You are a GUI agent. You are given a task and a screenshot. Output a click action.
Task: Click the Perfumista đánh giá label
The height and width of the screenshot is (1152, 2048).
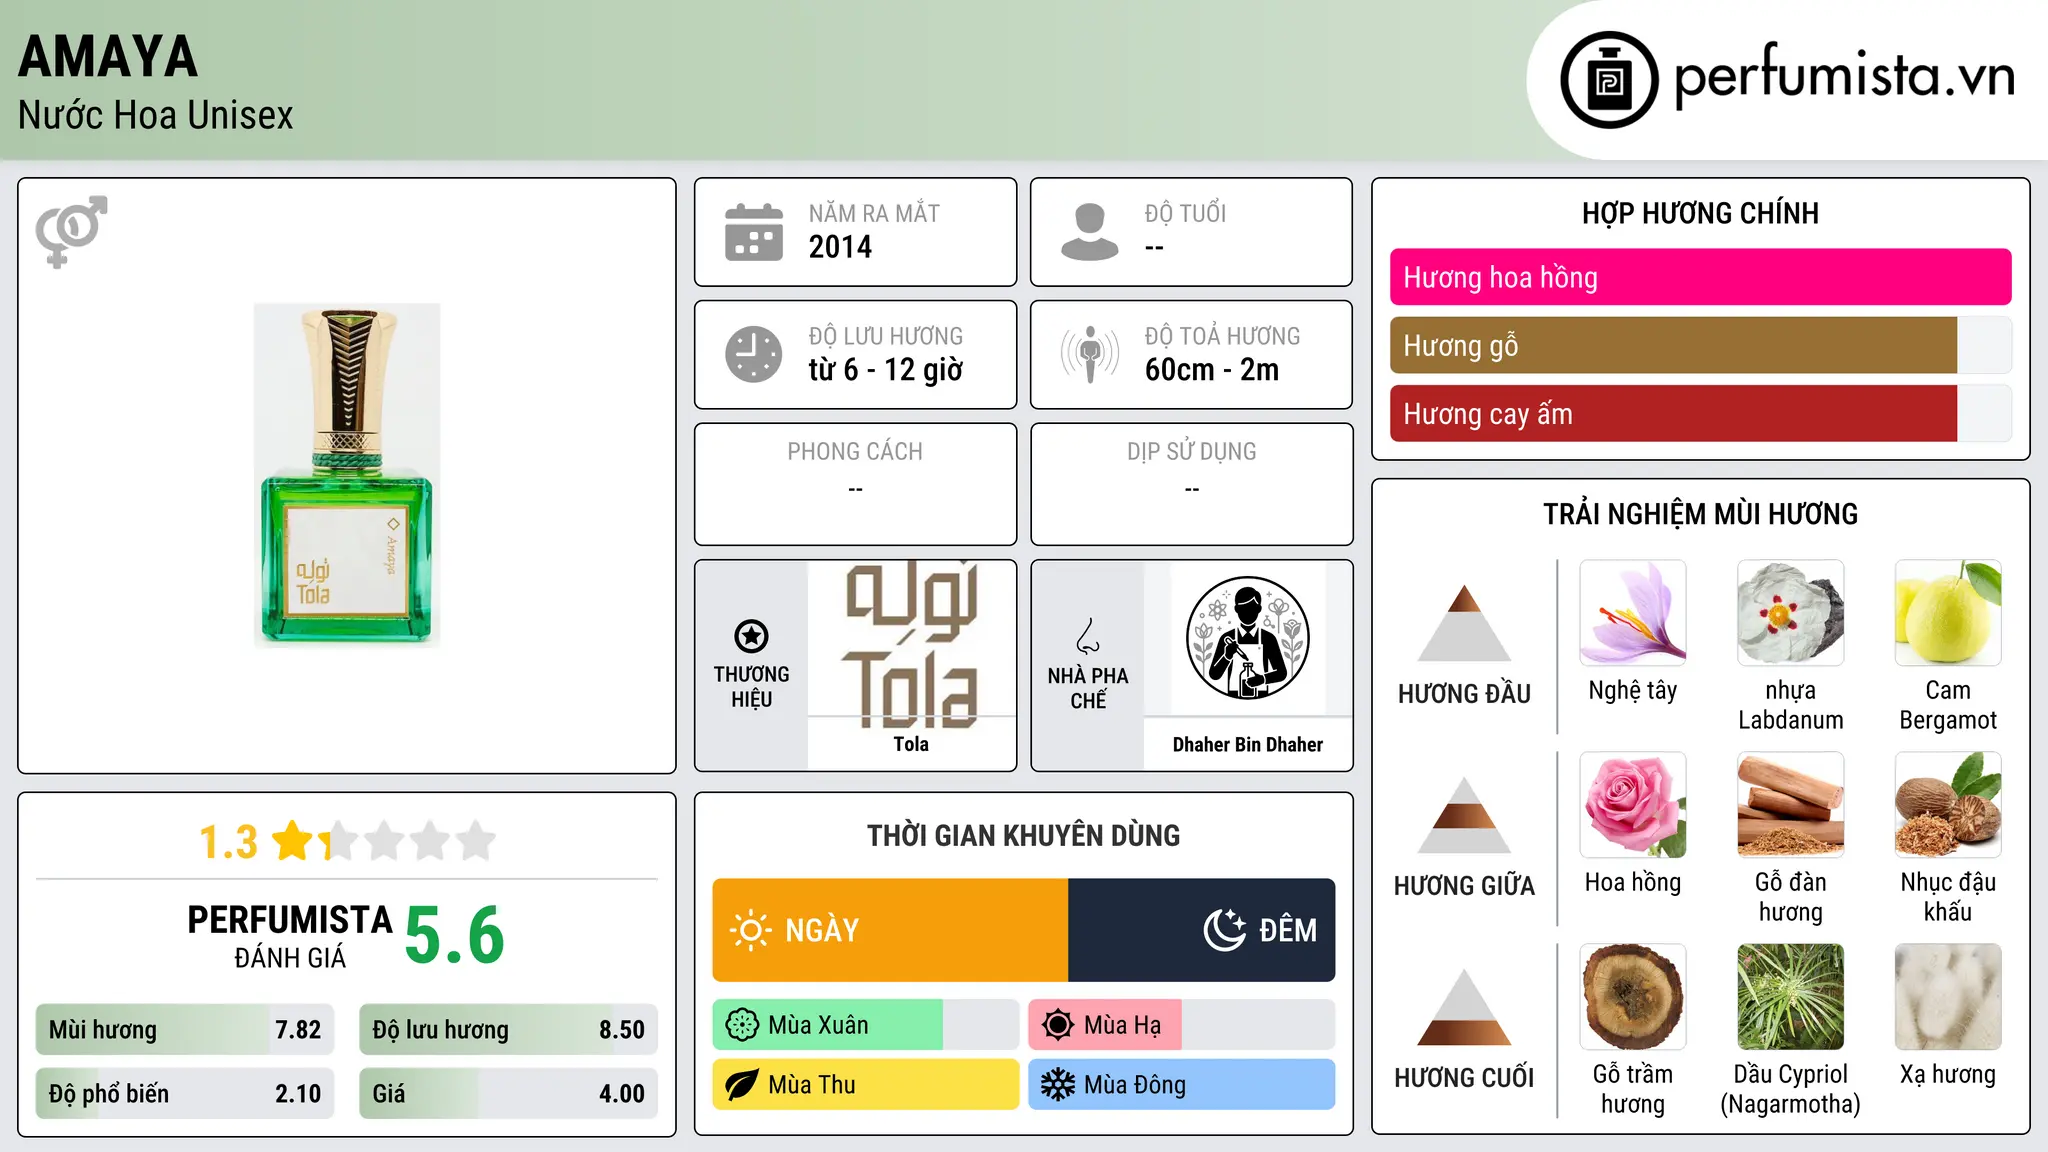[x=290, y=936]
